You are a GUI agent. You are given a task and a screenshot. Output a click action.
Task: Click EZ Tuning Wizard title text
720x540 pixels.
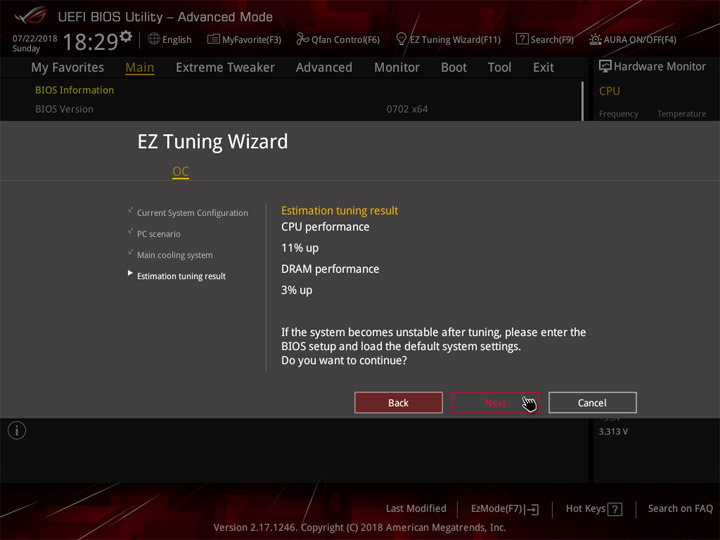213,141
